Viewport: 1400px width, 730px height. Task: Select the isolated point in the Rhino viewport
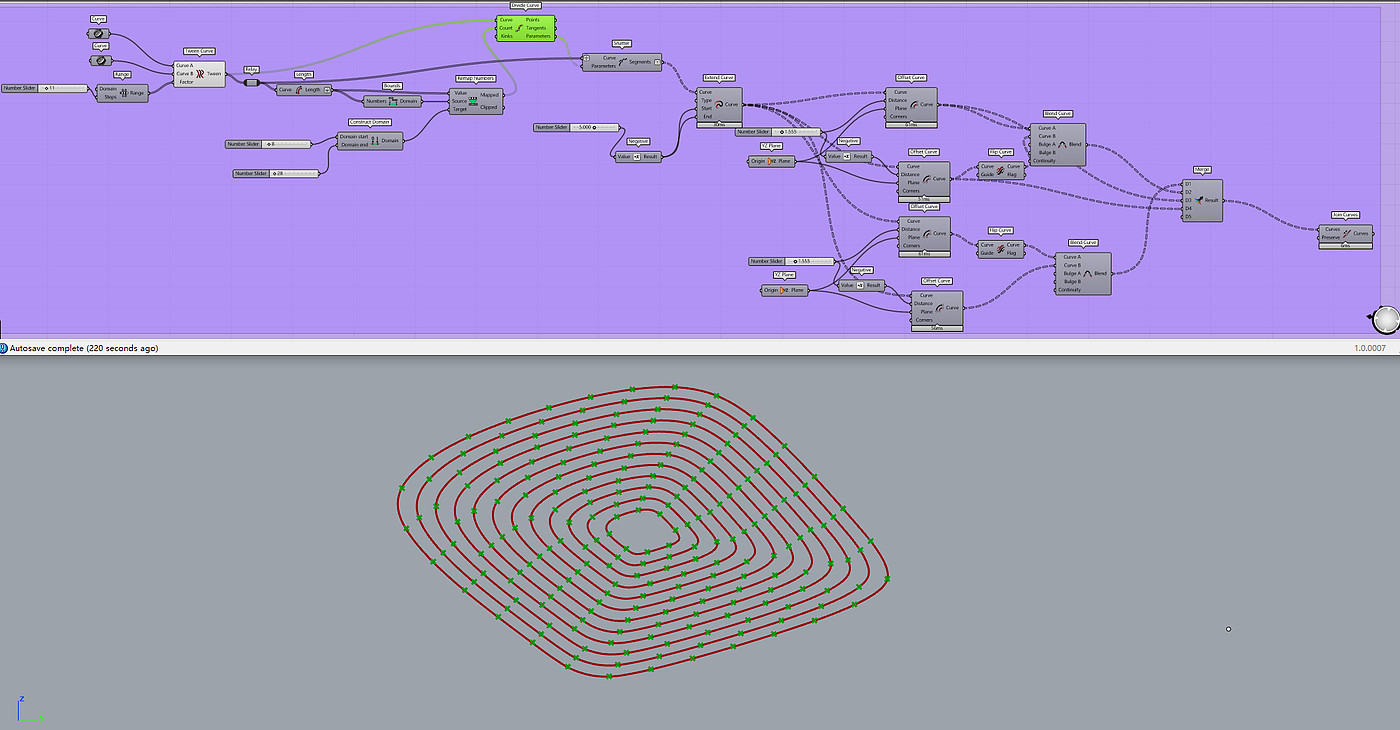(x=1228, y=629)
